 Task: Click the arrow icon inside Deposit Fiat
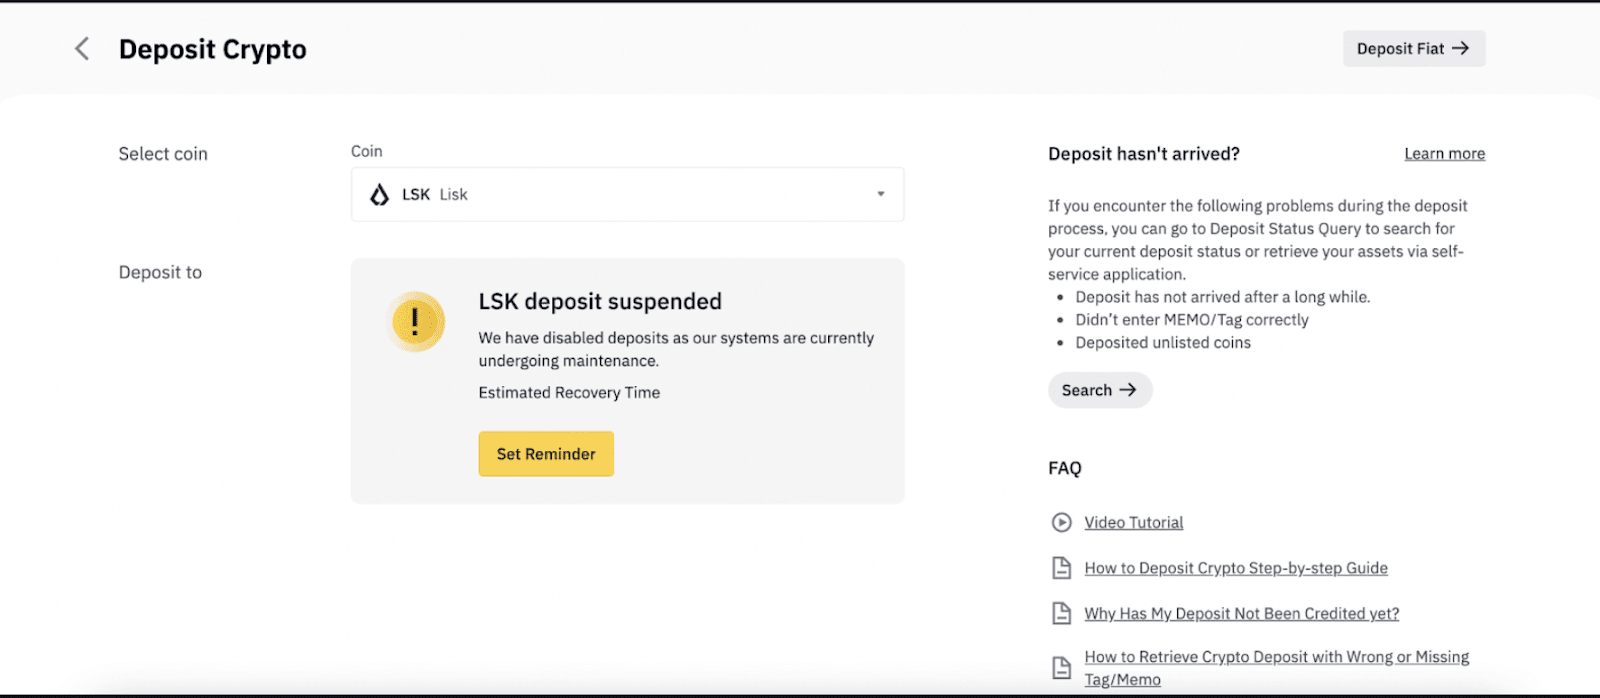coord(1460,49)
